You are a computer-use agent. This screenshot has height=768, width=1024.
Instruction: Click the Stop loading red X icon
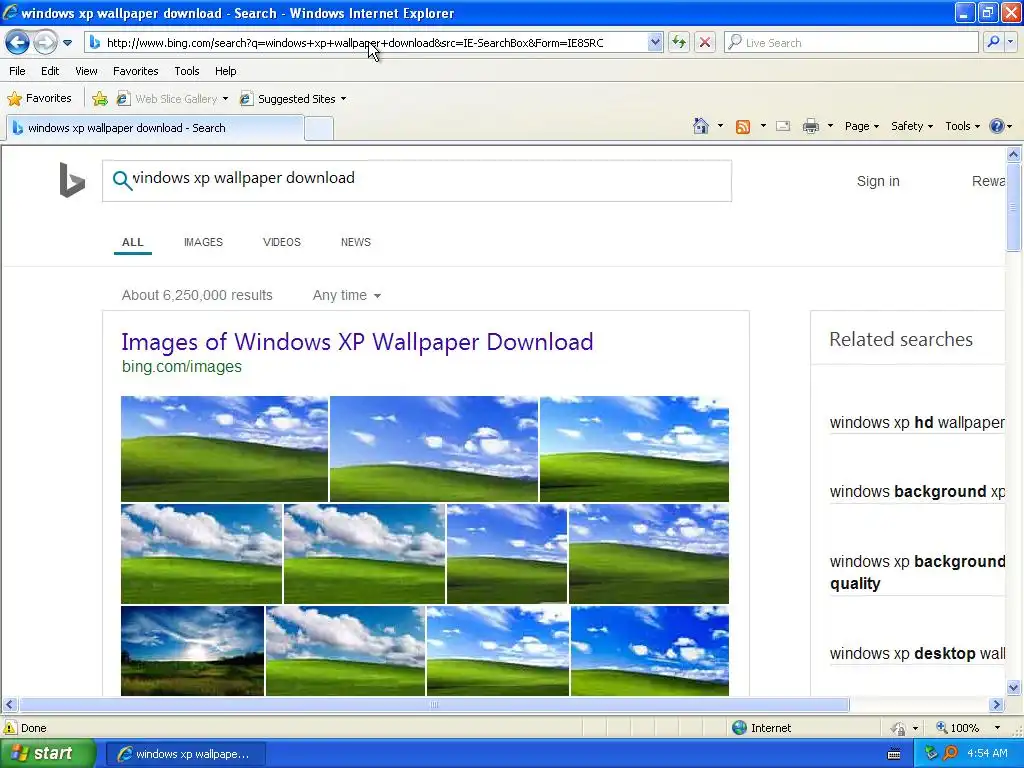pyautogui.click(x=705, y=43)
